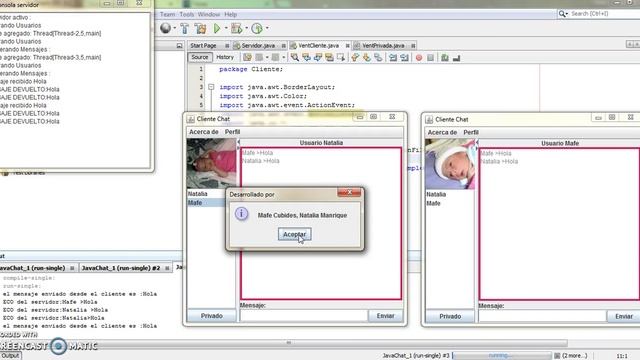Close the Start Page tab
This screenshot has height=360, width=640.
pyautogui.click(x=227, y=46)
